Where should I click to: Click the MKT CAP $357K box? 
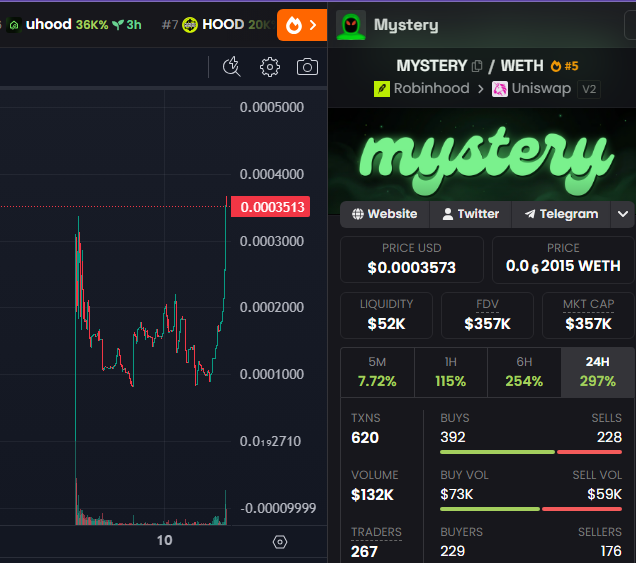[589, 315]
